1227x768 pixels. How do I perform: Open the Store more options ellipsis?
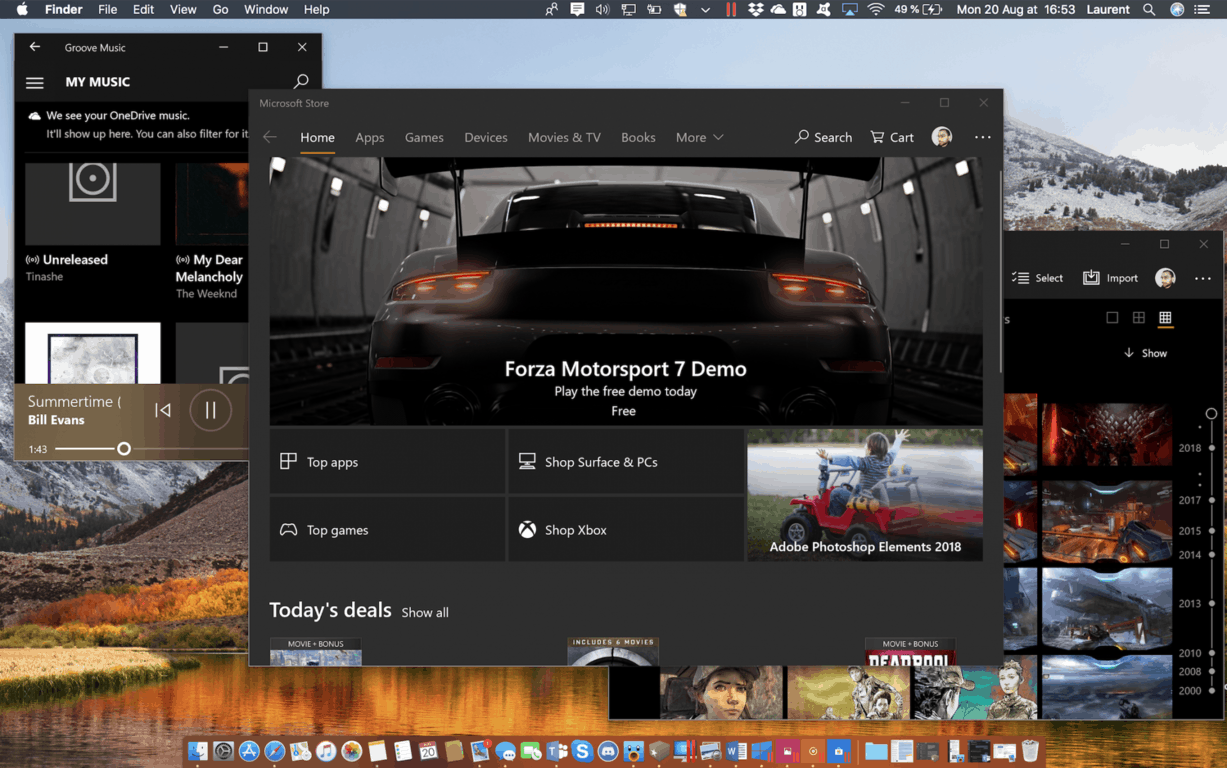(x=983, y=137)
